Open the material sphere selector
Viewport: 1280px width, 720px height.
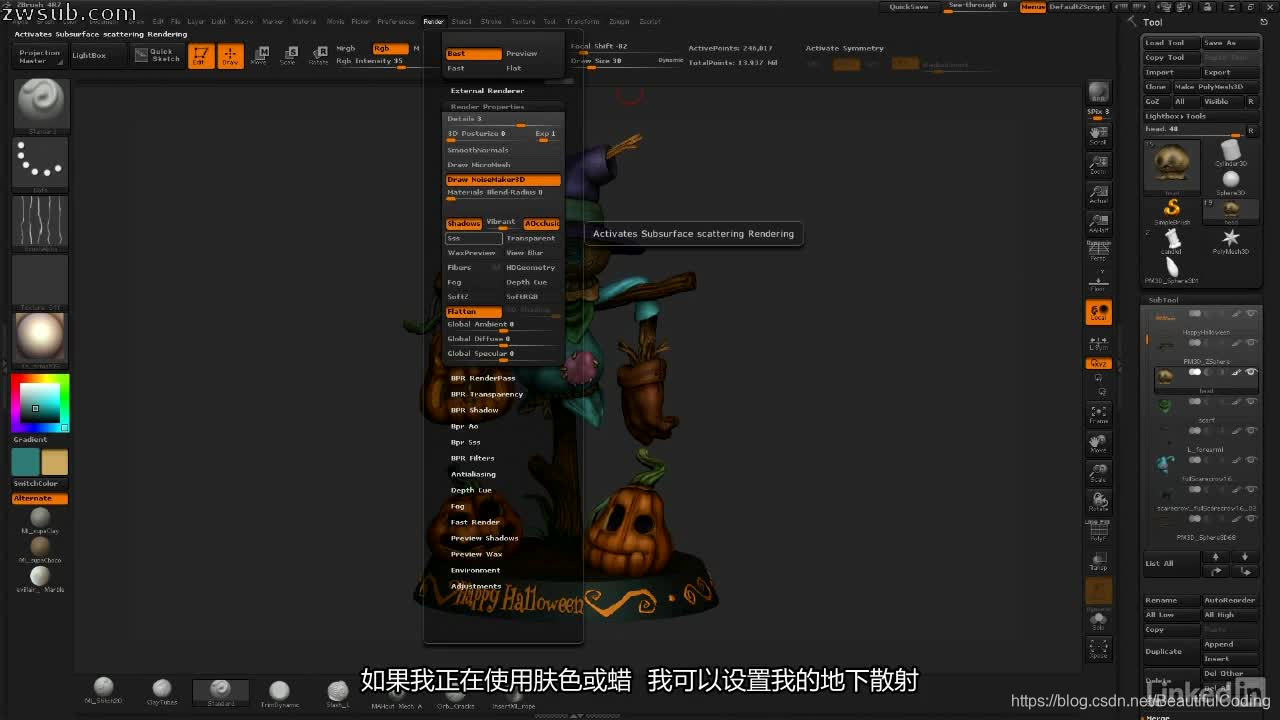click(x=41, y=339)
